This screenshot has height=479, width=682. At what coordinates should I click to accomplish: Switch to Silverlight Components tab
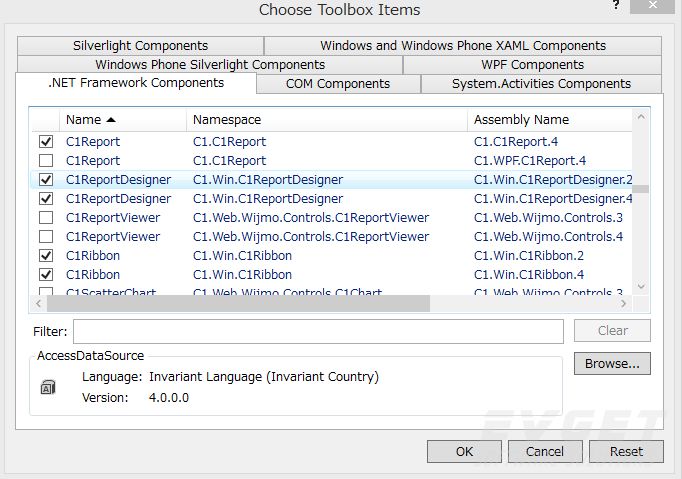pyautogui.click(x=140, y=46)
